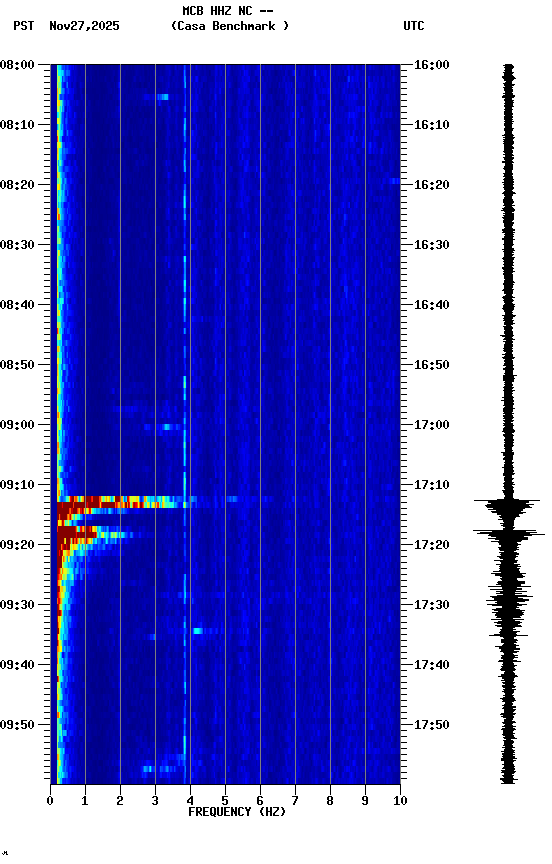Image resolution: width=552 pixels, height=864 pixels.
Task: Select the 09:00 PST time label
Action: point(17,425)
